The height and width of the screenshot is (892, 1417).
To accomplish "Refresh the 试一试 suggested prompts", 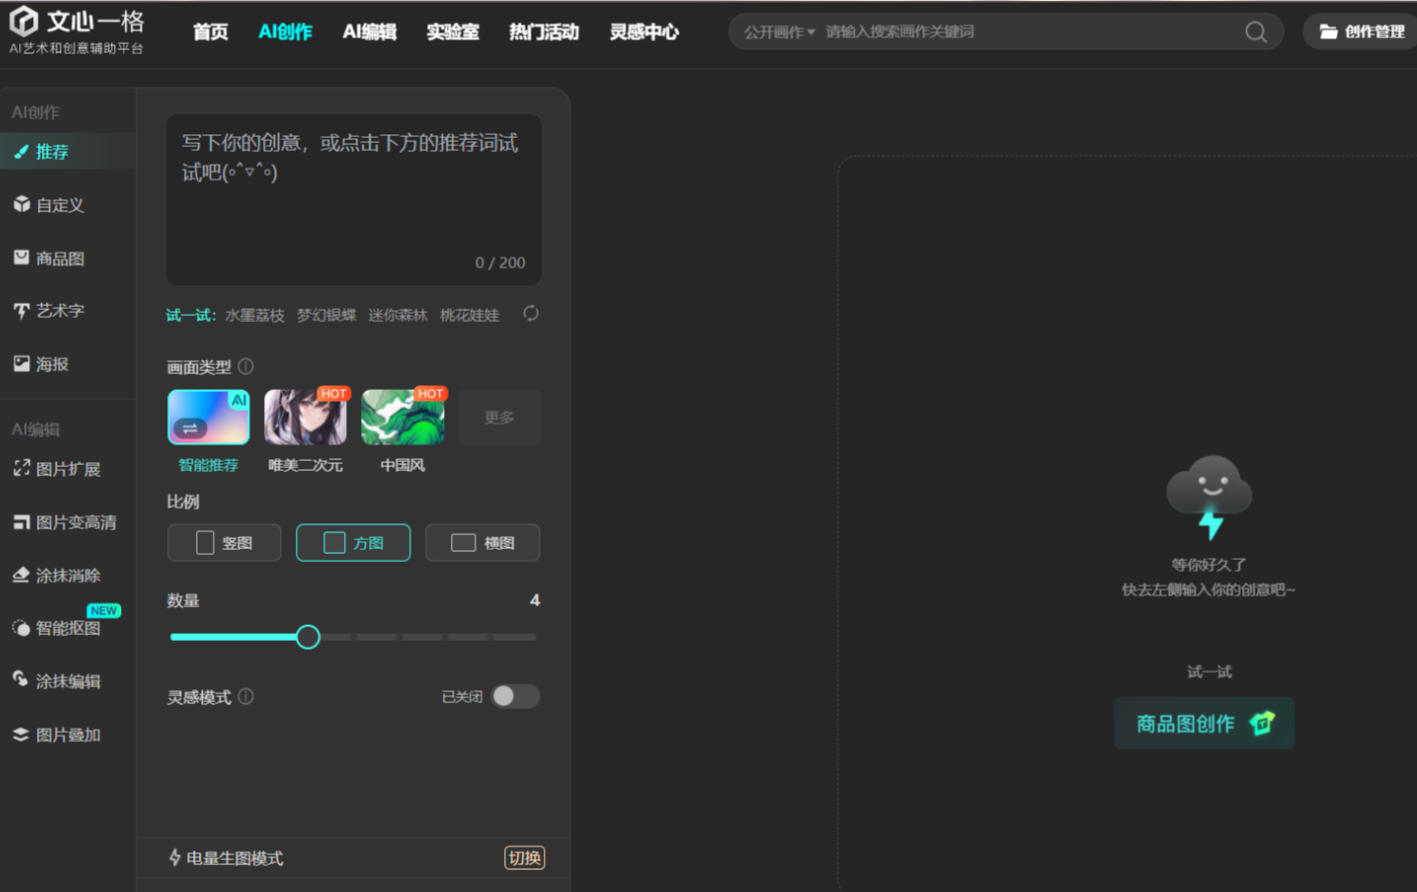I will (530, 313).
